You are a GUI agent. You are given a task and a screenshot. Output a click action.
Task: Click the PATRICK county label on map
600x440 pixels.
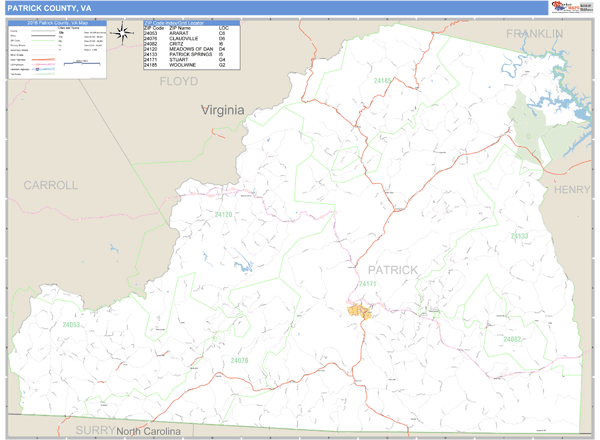393,270
